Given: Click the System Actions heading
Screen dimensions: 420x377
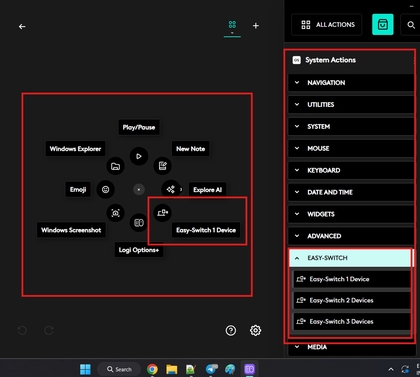Looking at the screenshot, I should tap(330, 60).
